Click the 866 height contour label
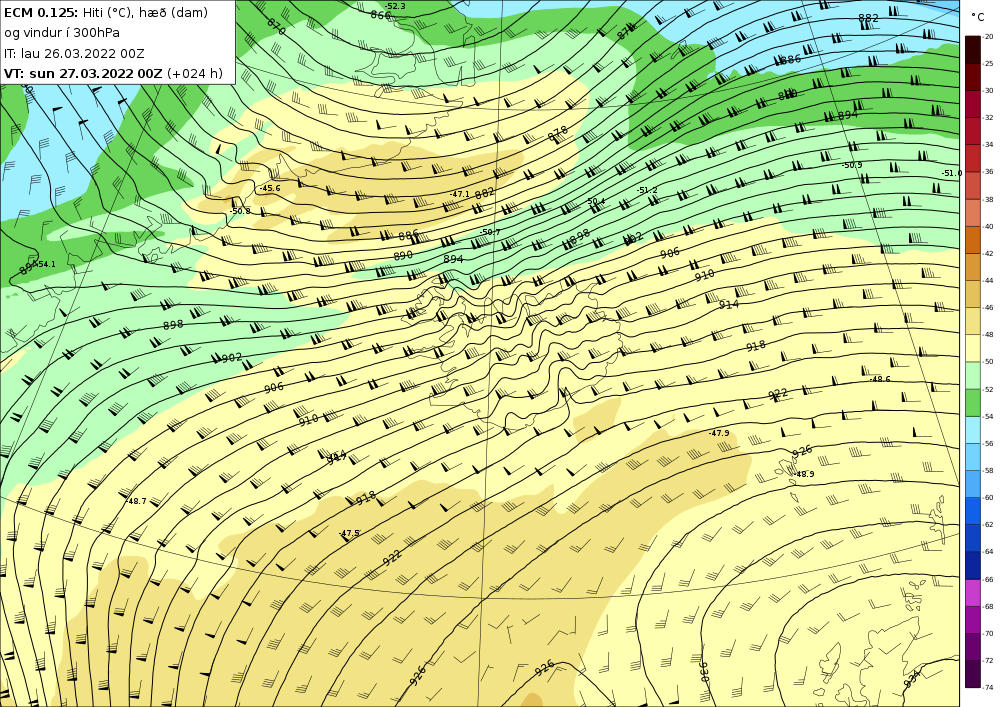 coord(380,15)
